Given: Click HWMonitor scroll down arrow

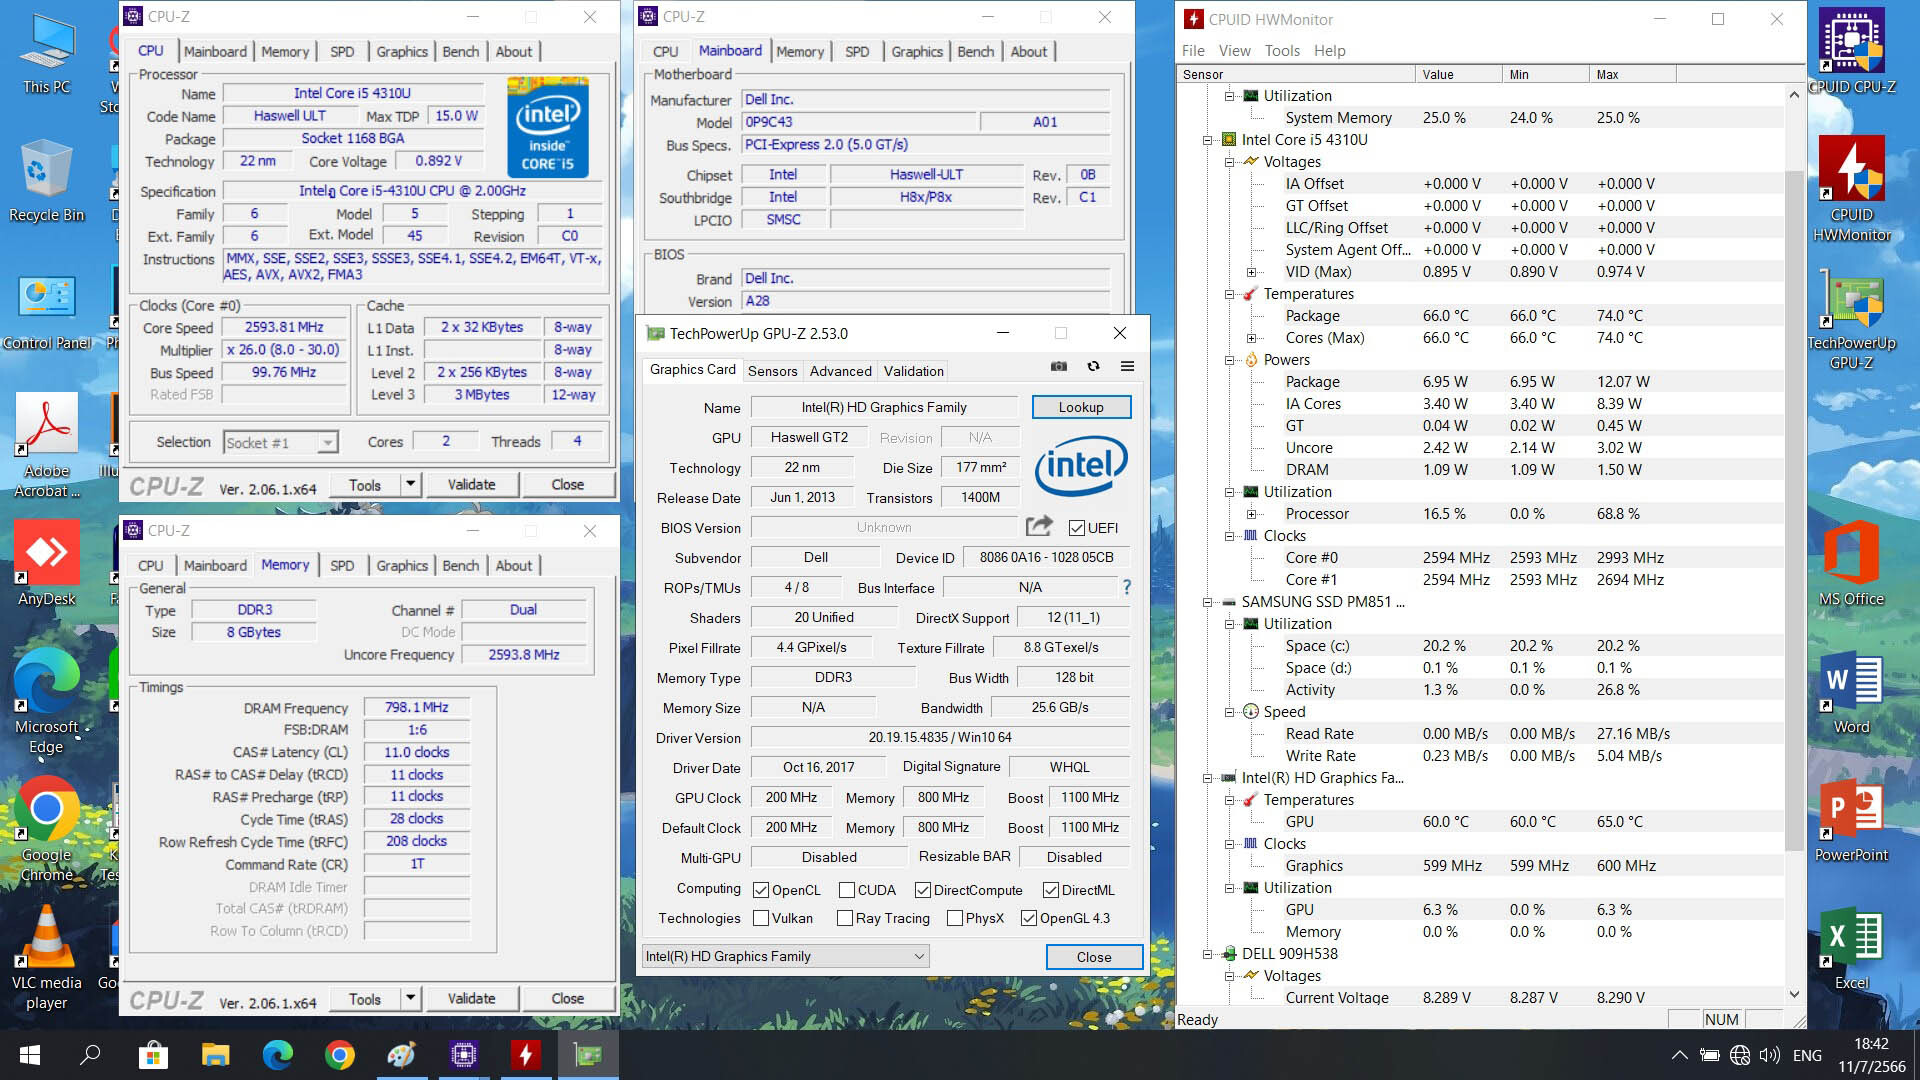Looking at the screenshot, I should [x=1794, y=994].
